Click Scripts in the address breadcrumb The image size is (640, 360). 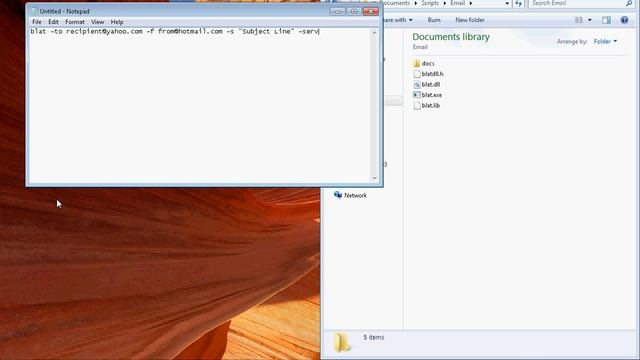coord(430,3)
